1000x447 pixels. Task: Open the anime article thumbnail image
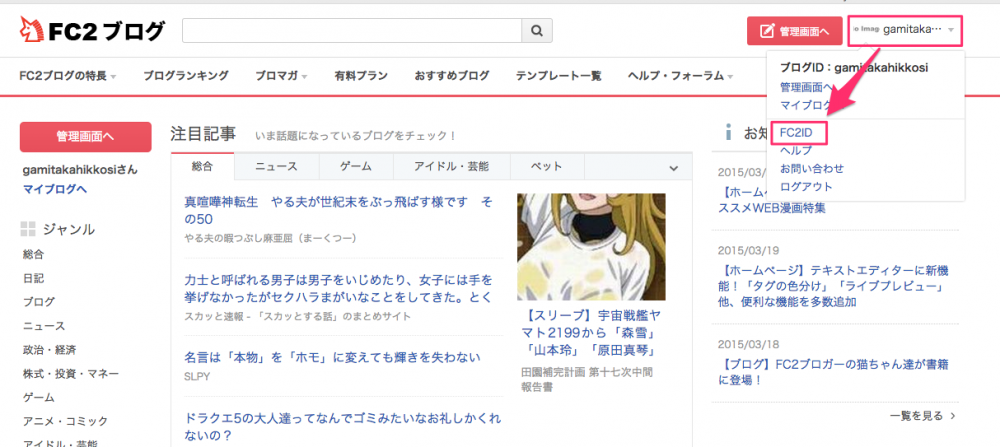tap(591, 246)
